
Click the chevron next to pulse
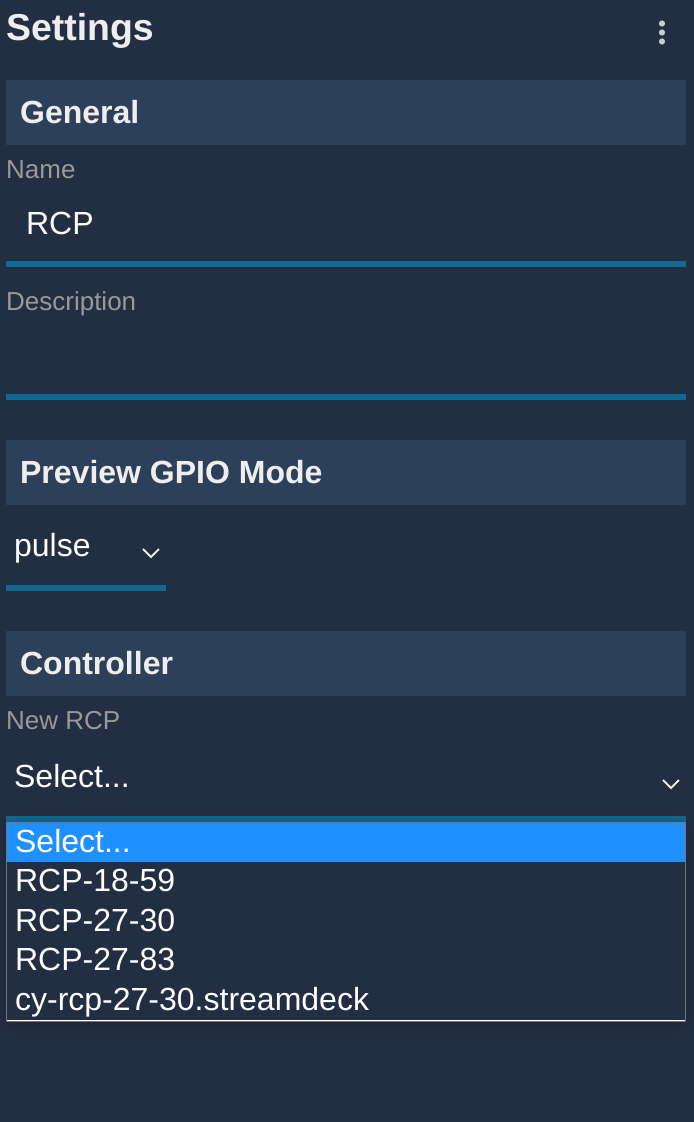150,553
